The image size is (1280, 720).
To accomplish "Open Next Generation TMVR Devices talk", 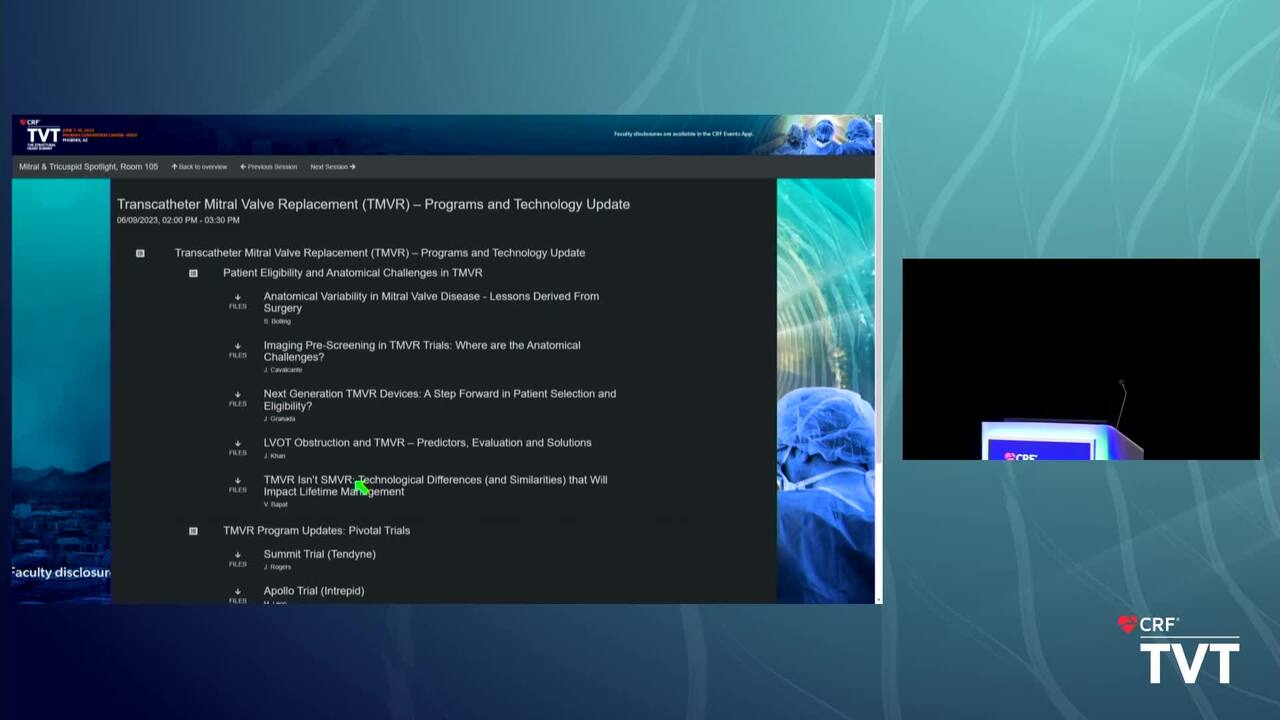I will (x=440, y=400).
